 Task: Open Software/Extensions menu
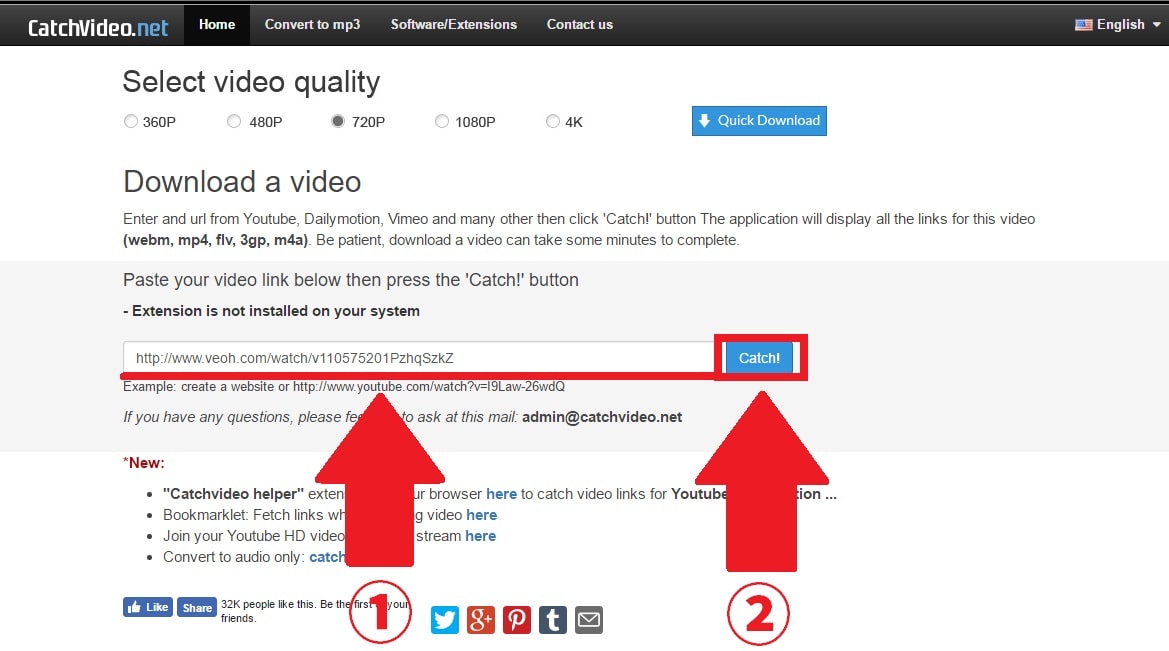coord(453,25)
